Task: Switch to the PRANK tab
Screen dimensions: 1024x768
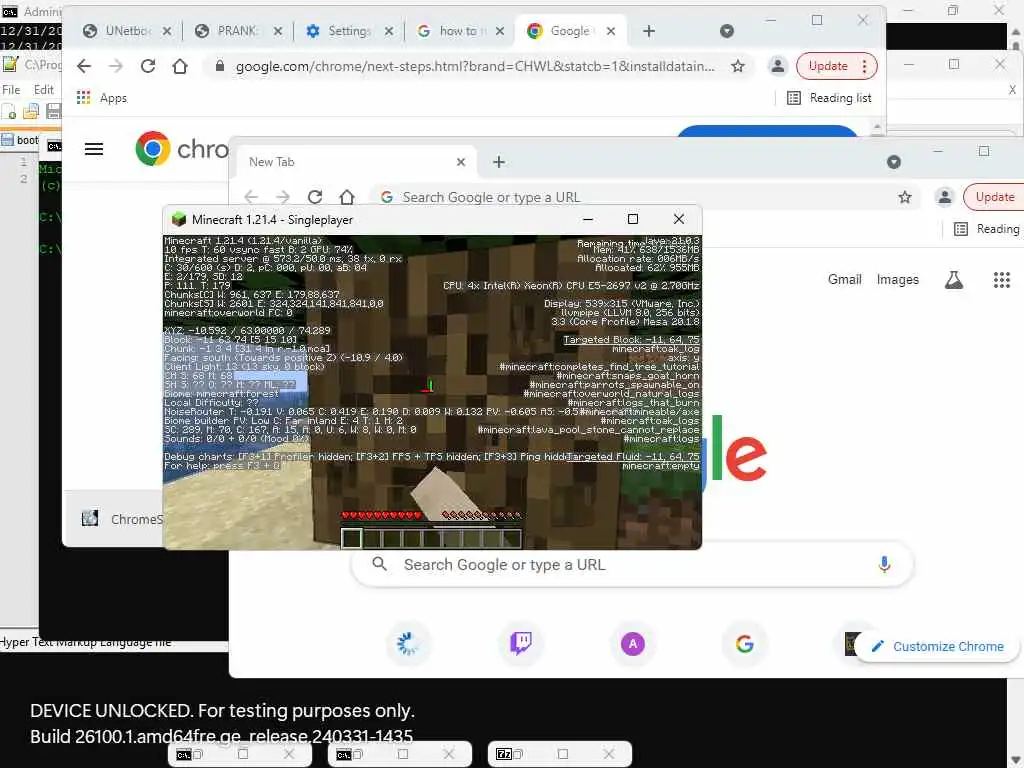Action: click(x=238, y=31)
